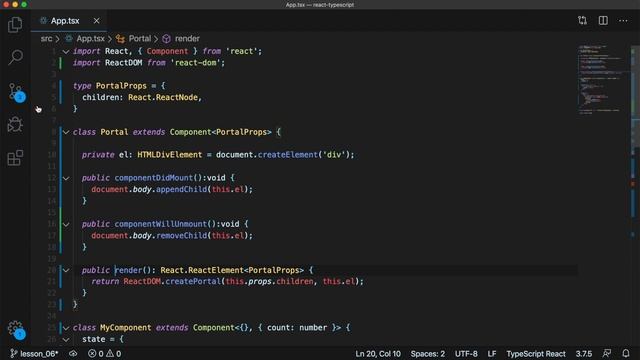640x360 pixels.
Task: Collapse the class MyComponent fold arrow
Action: pos(66,328)
